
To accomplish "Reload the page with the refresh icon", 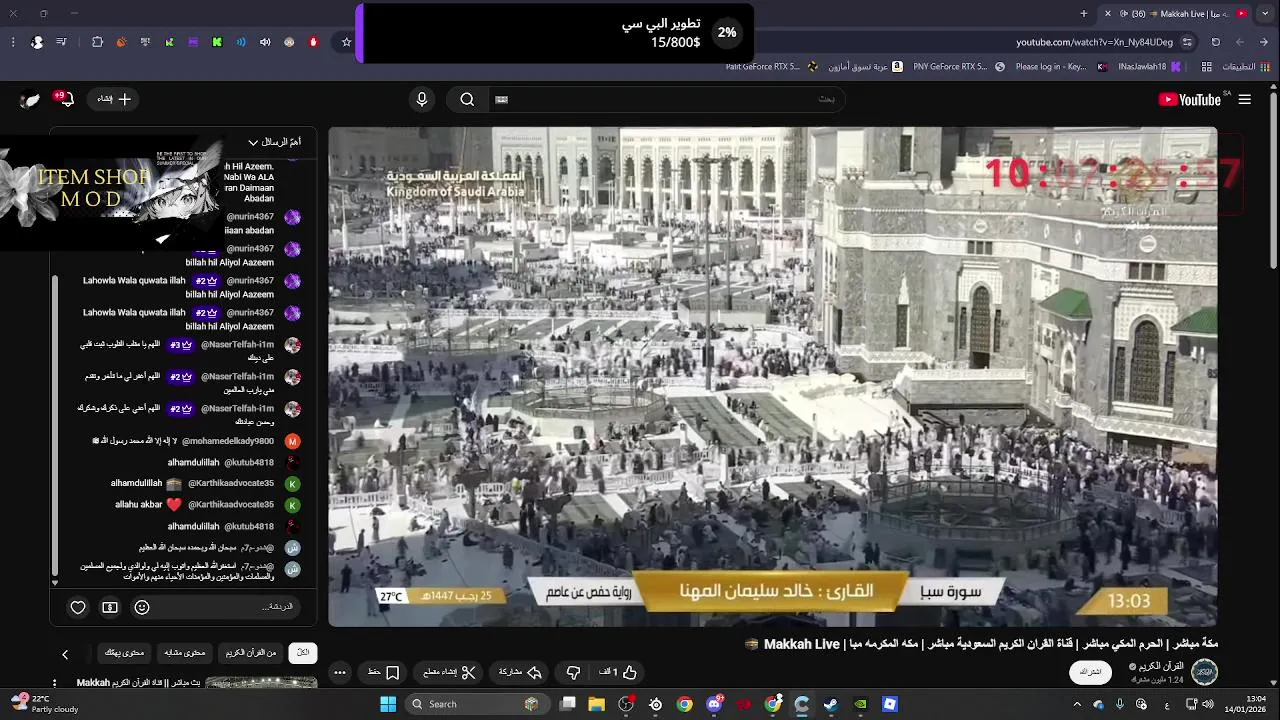I will [1216, 42].
